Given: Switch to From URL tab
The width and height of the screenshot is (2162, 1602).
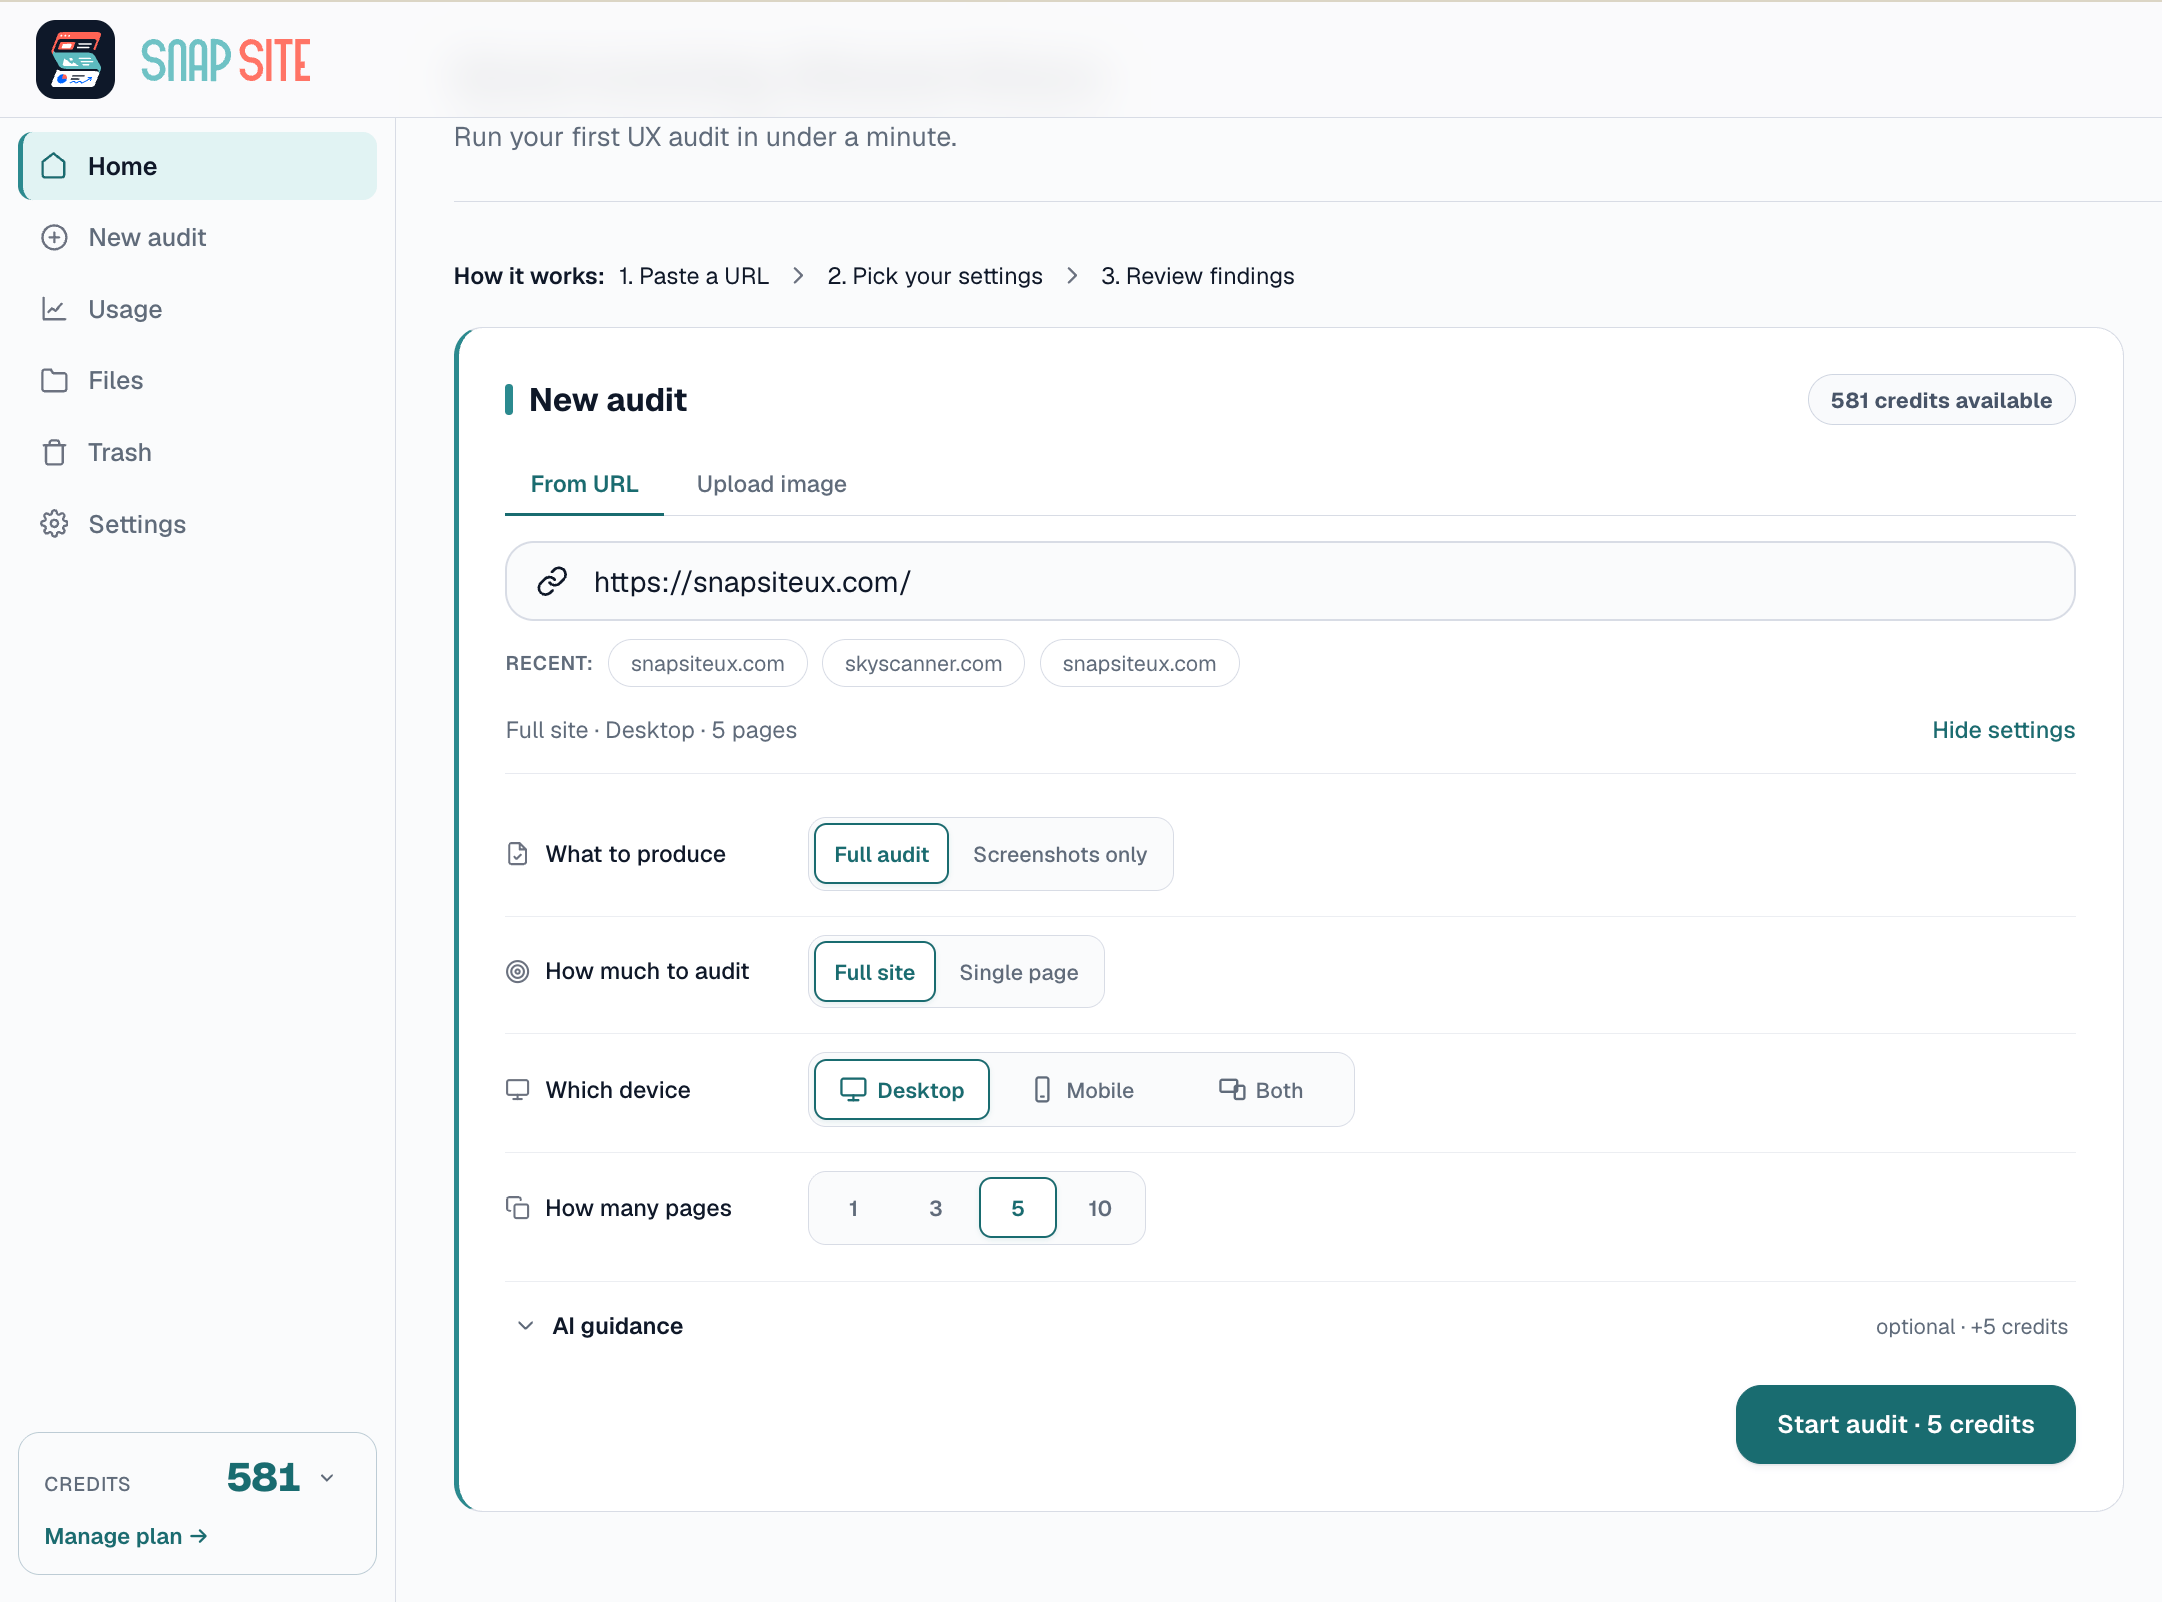Looking at the screenshot, I should (x=584, y=484).
